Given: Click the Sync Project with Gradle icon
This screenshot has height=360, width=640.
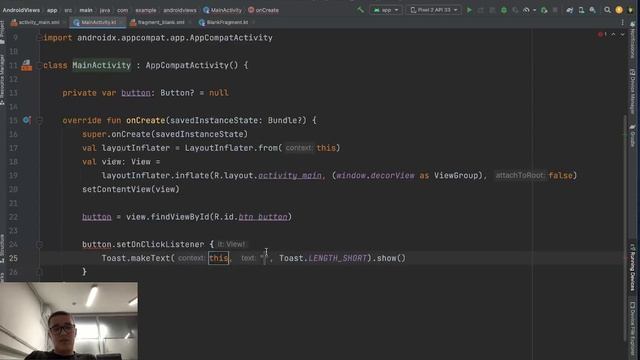Looking at the screenshot, I should click(570, 10).
